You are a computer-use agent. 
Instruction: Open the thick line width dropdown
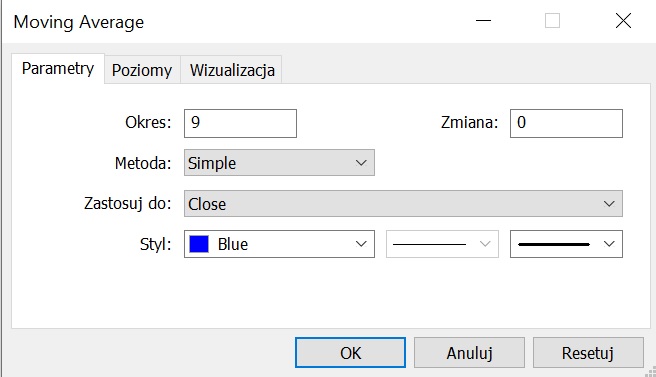tap(566, 244)
